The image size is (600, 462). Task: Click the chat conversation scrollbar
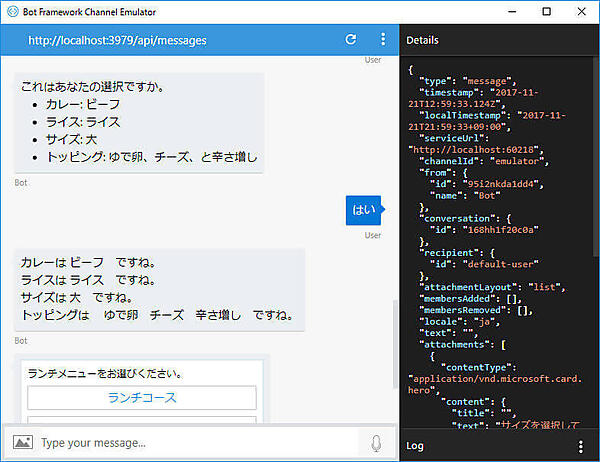[395, 360]
